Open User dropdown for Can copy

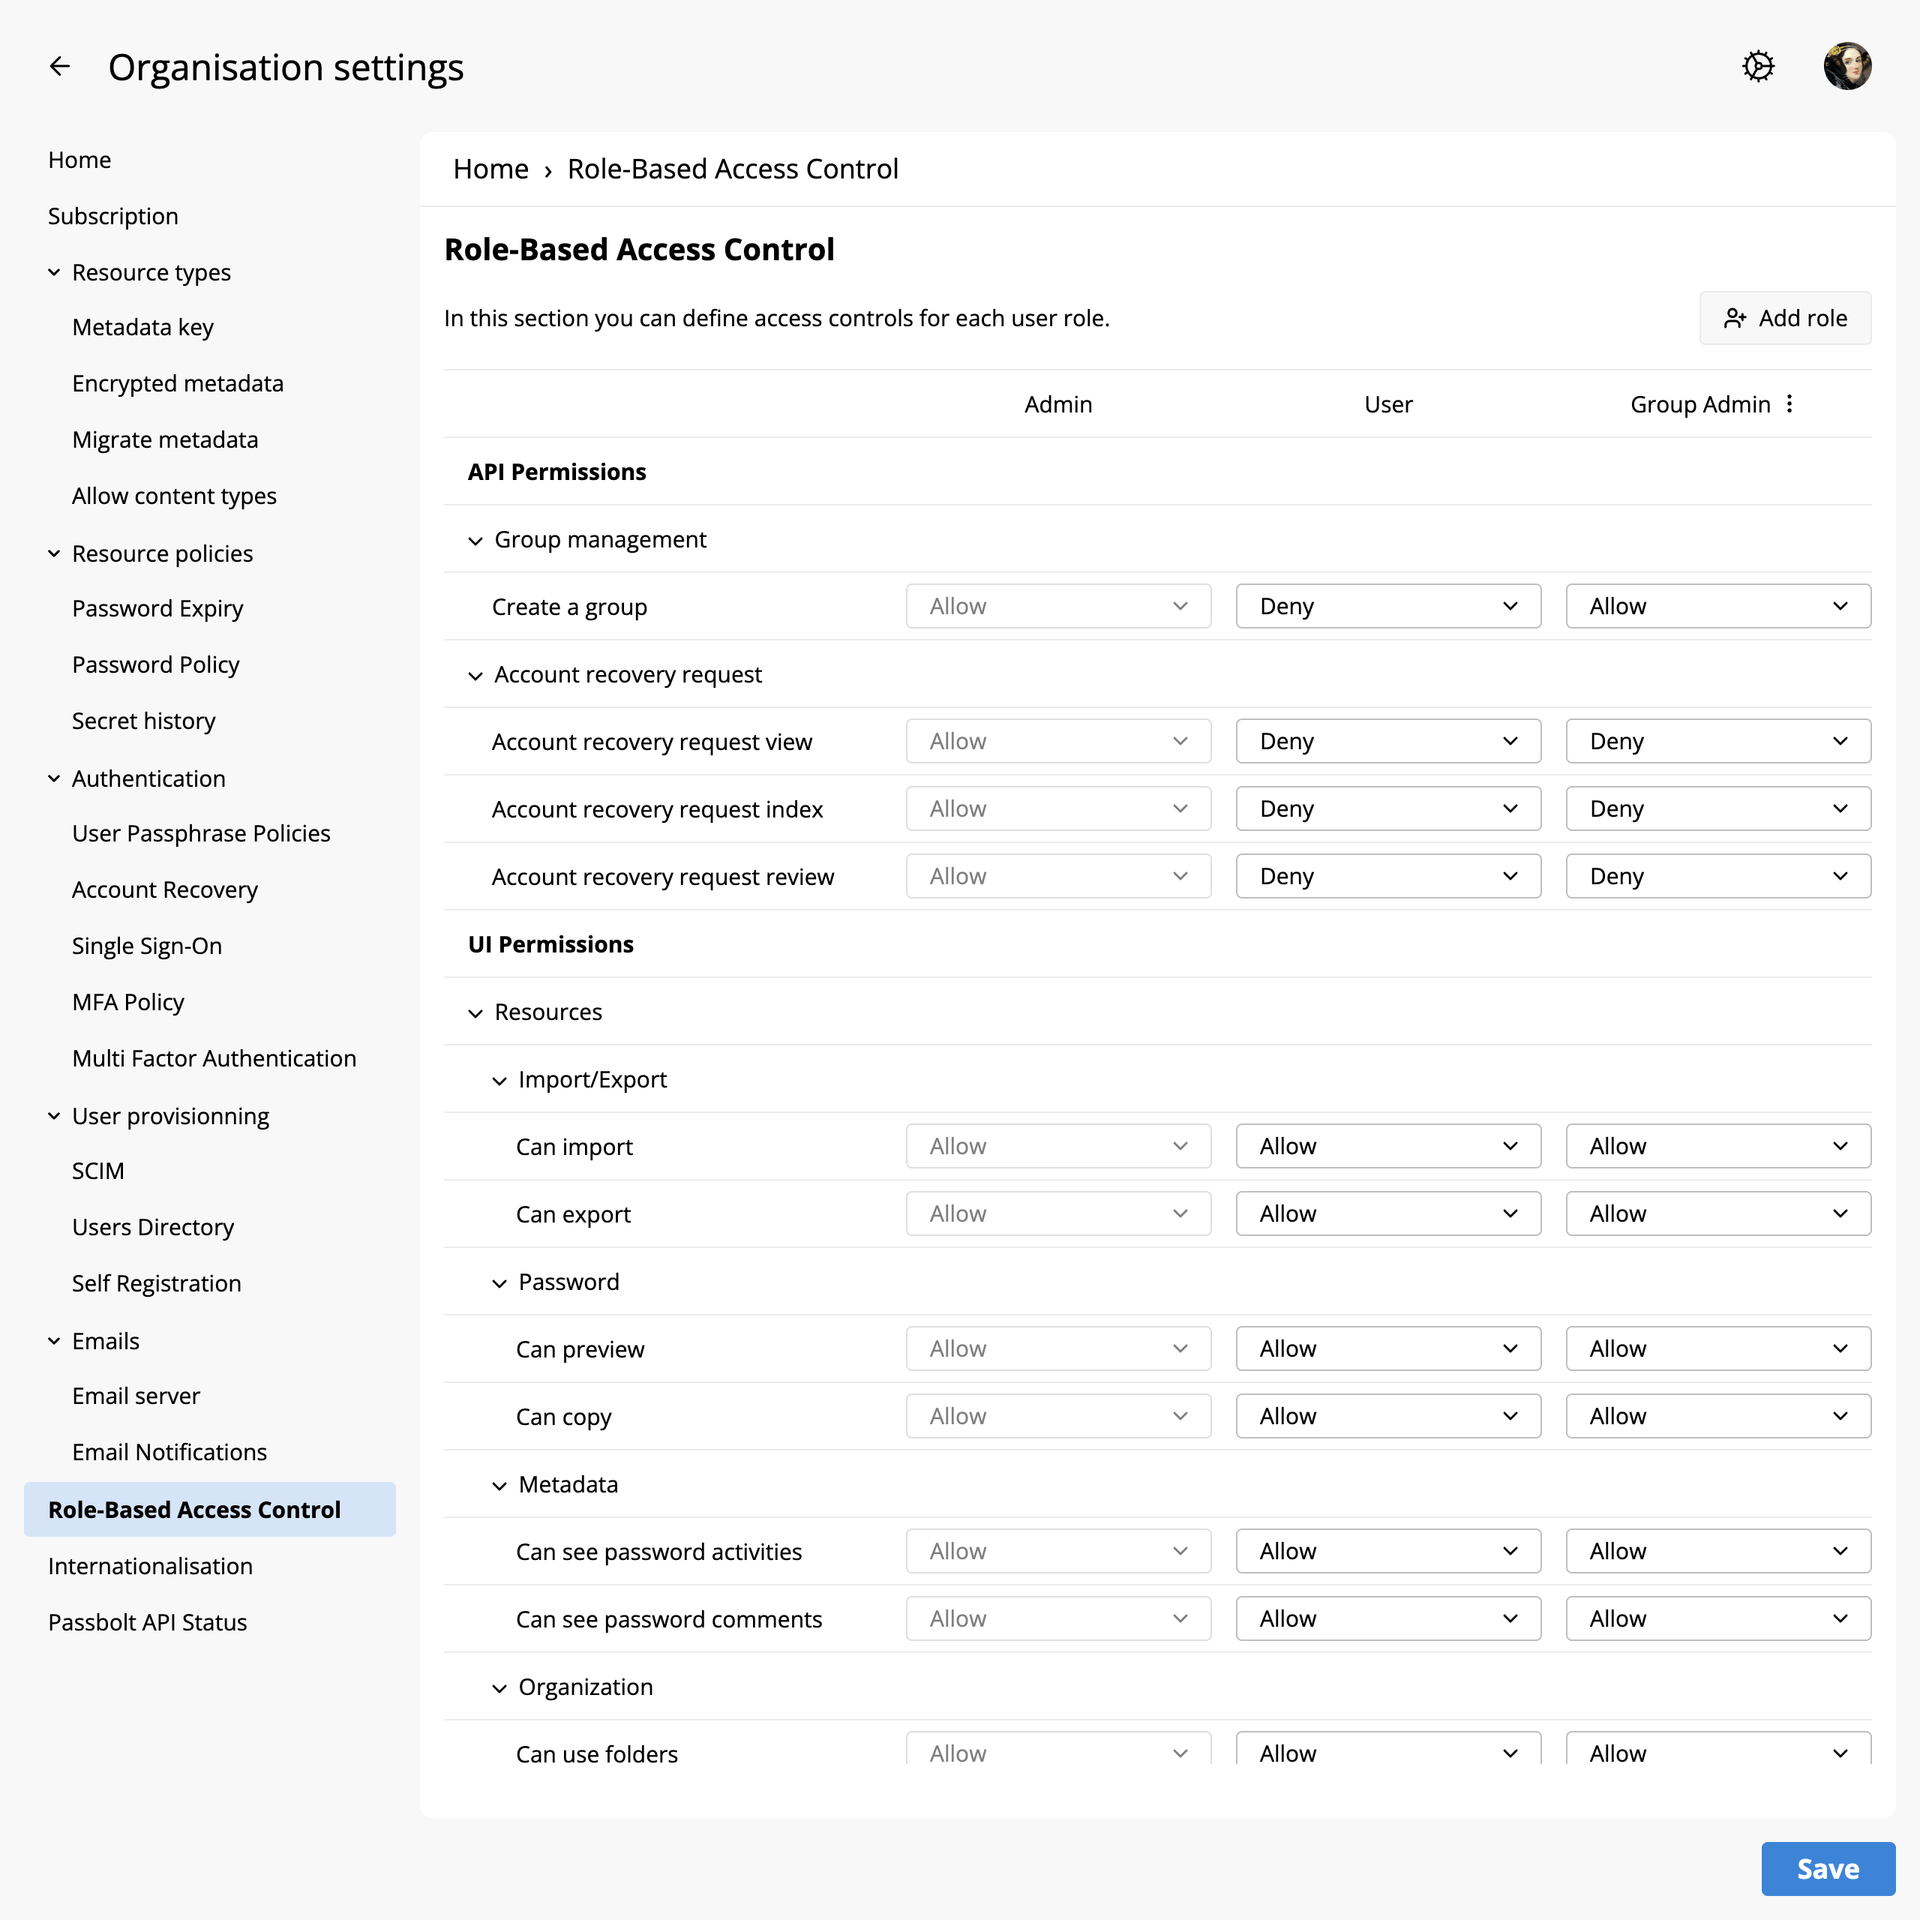pos(1387,1416)
